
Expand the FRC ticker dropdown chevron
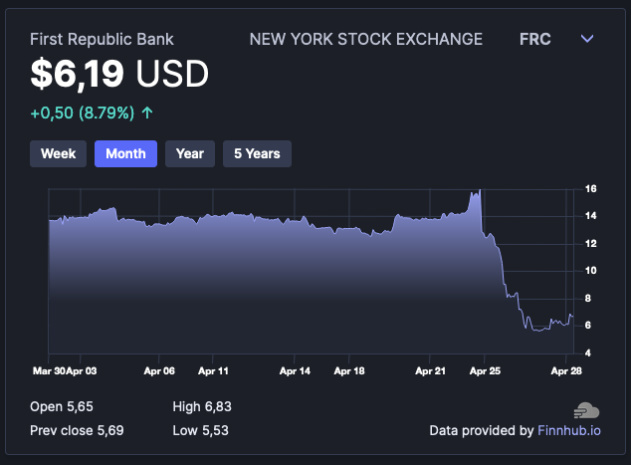(587, 39)
